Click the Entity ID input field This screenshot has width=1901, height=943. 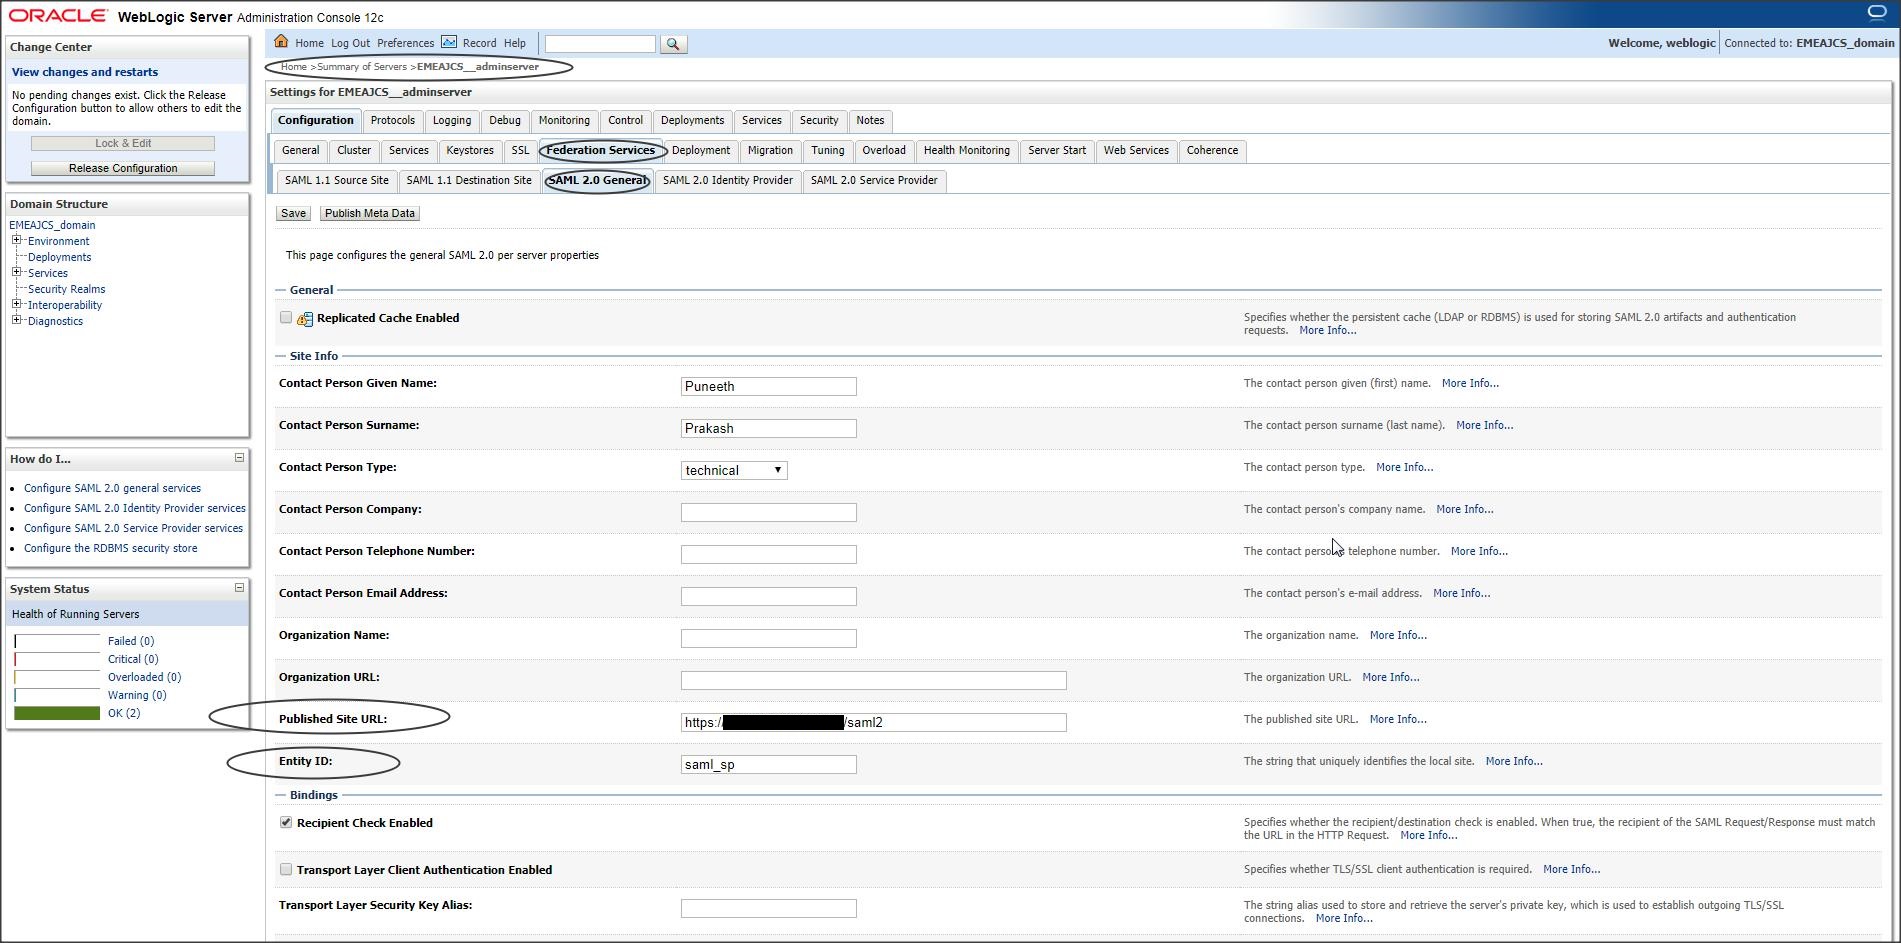pyautogui.click(x=768, y=764)
